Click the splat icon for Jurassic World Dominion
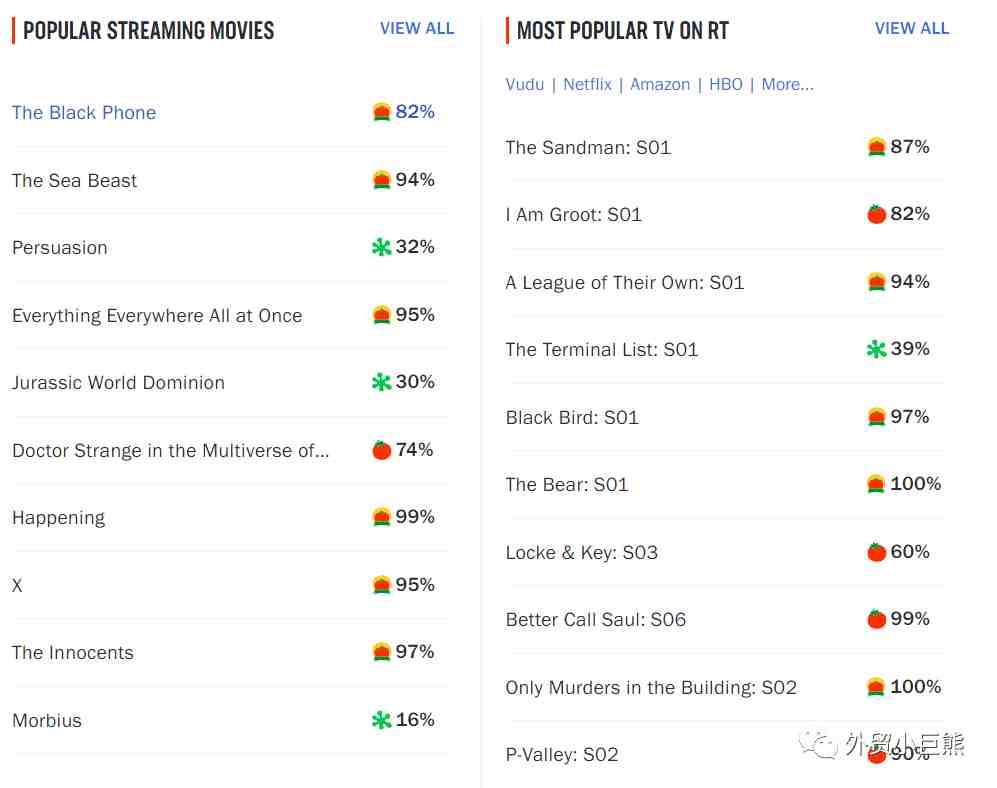 point(381,382)
